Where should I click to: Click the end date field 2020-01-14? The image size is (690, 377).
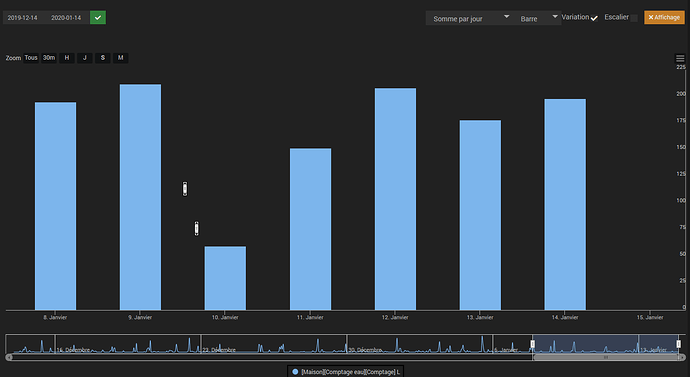point(66,18)
